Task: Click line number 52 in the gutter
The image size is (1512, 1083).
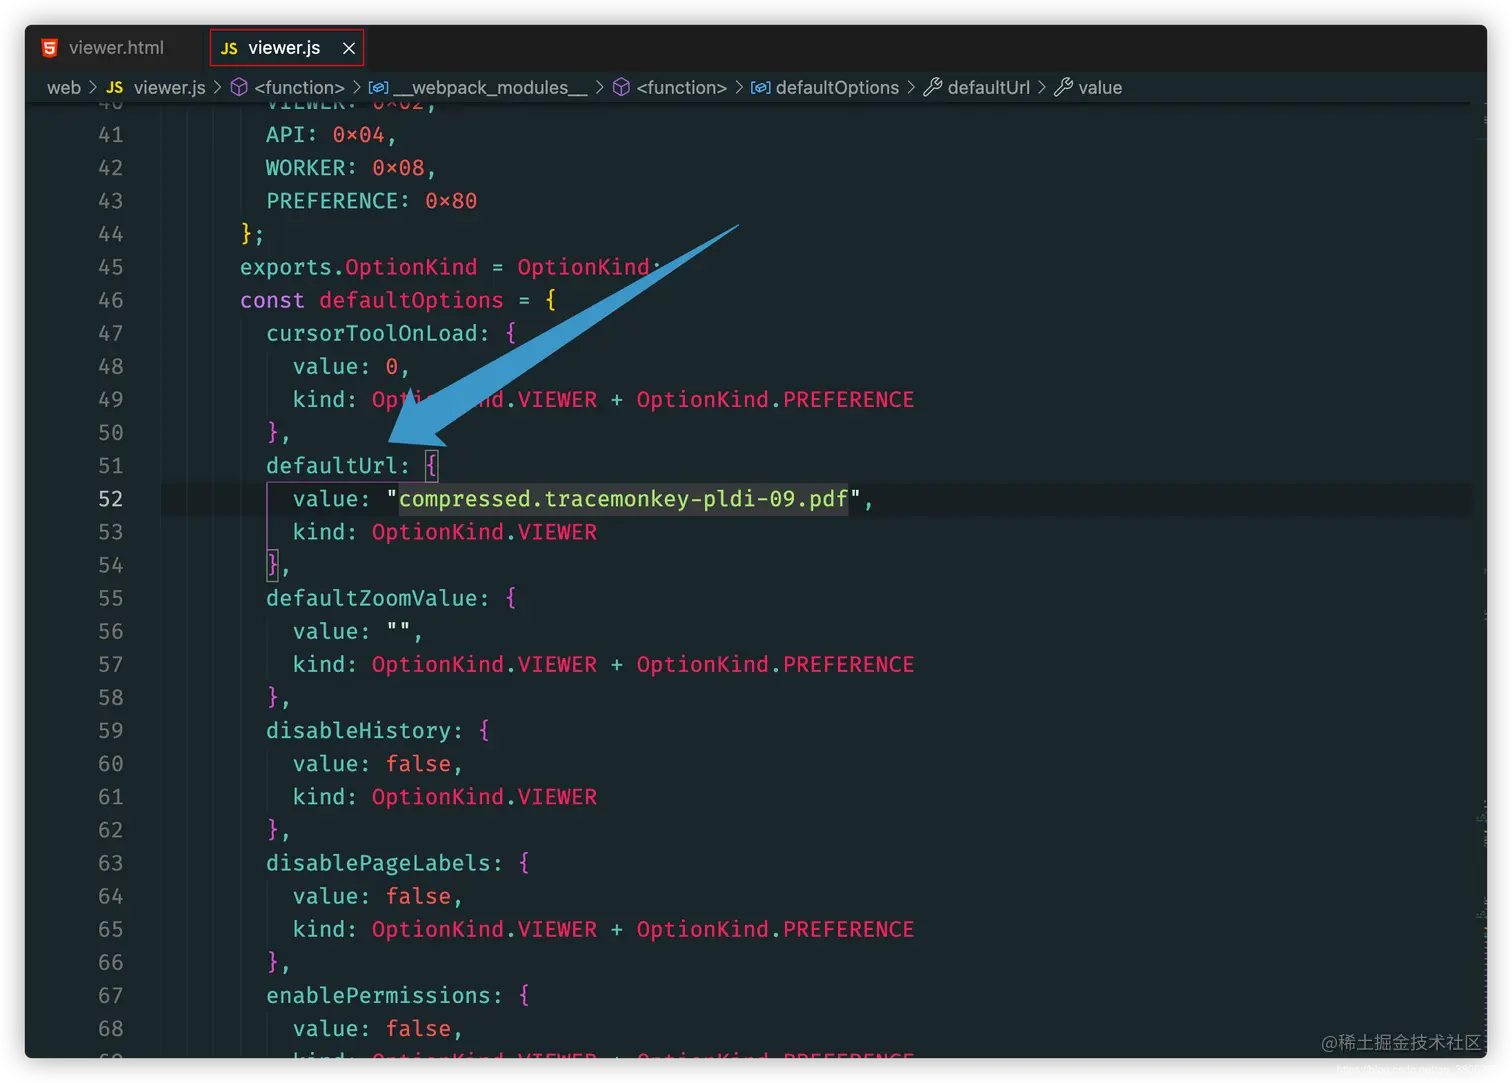Action: pos(111,499)
